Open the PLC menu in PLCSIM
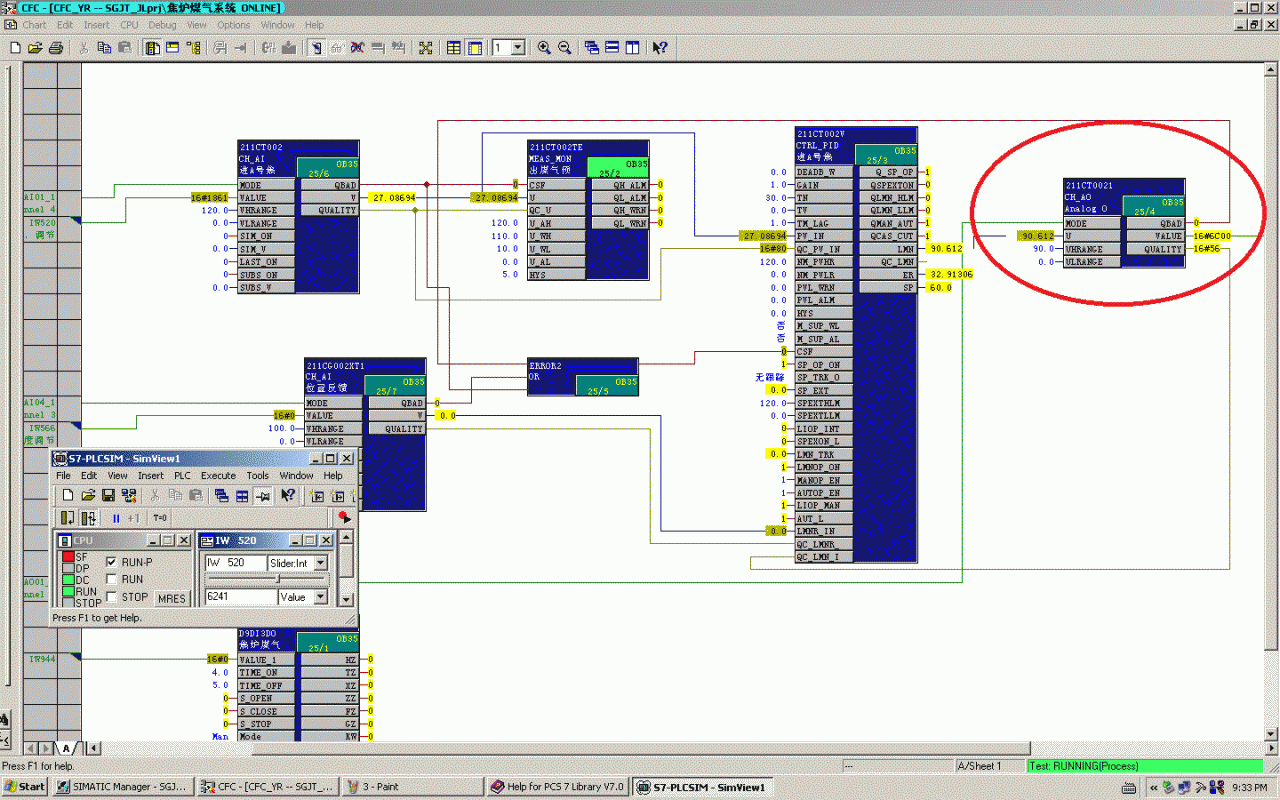This screenshot has width=1280, height=800. 182,476
